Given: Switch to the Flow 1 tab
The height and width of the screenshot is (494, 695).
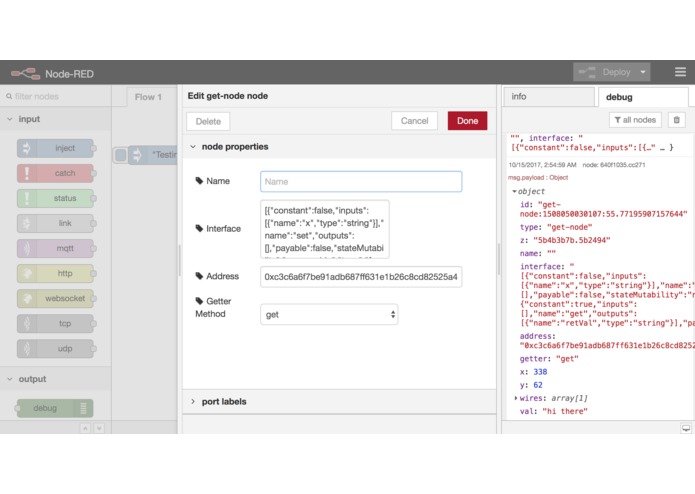Looking at the screenshot, I should click(x=148, y=97).
